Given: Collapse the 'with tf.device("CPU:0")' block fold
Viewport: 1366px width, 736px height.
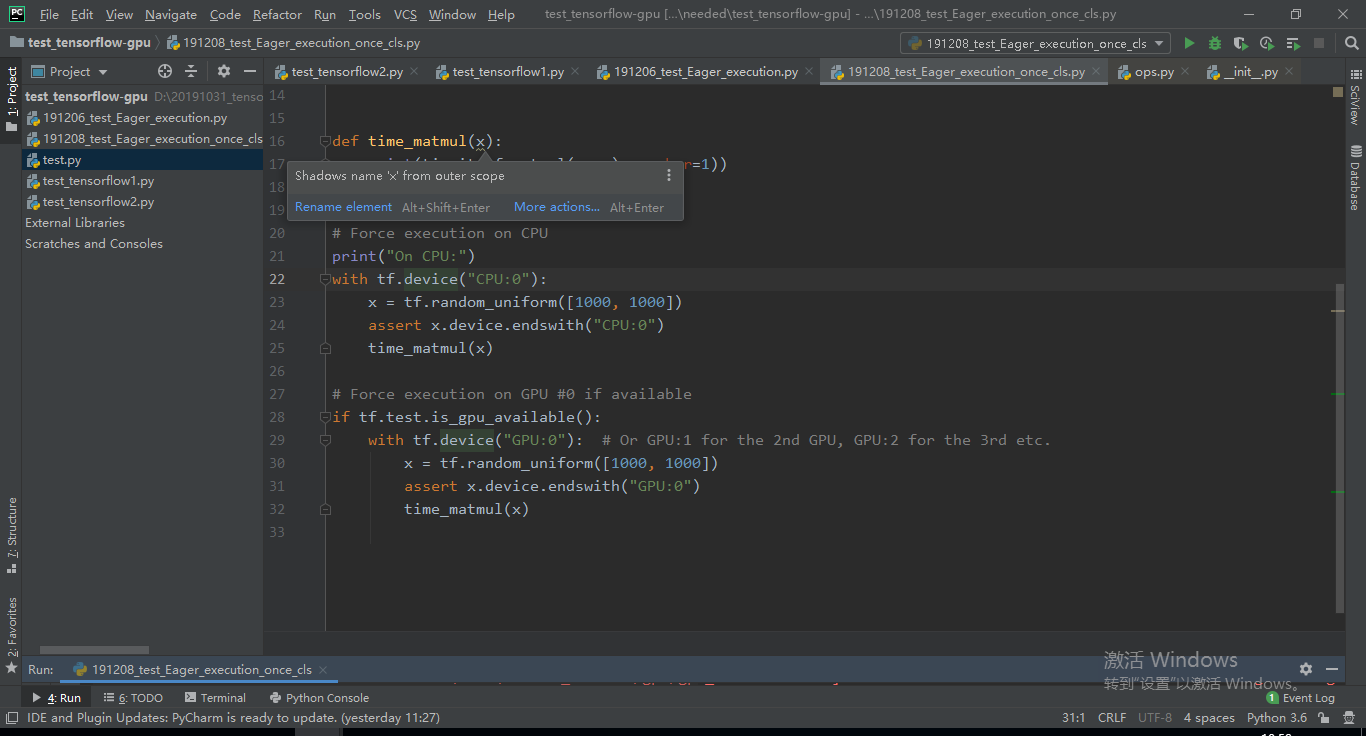Looking at the screenshot, I should [x=325, y=279].
